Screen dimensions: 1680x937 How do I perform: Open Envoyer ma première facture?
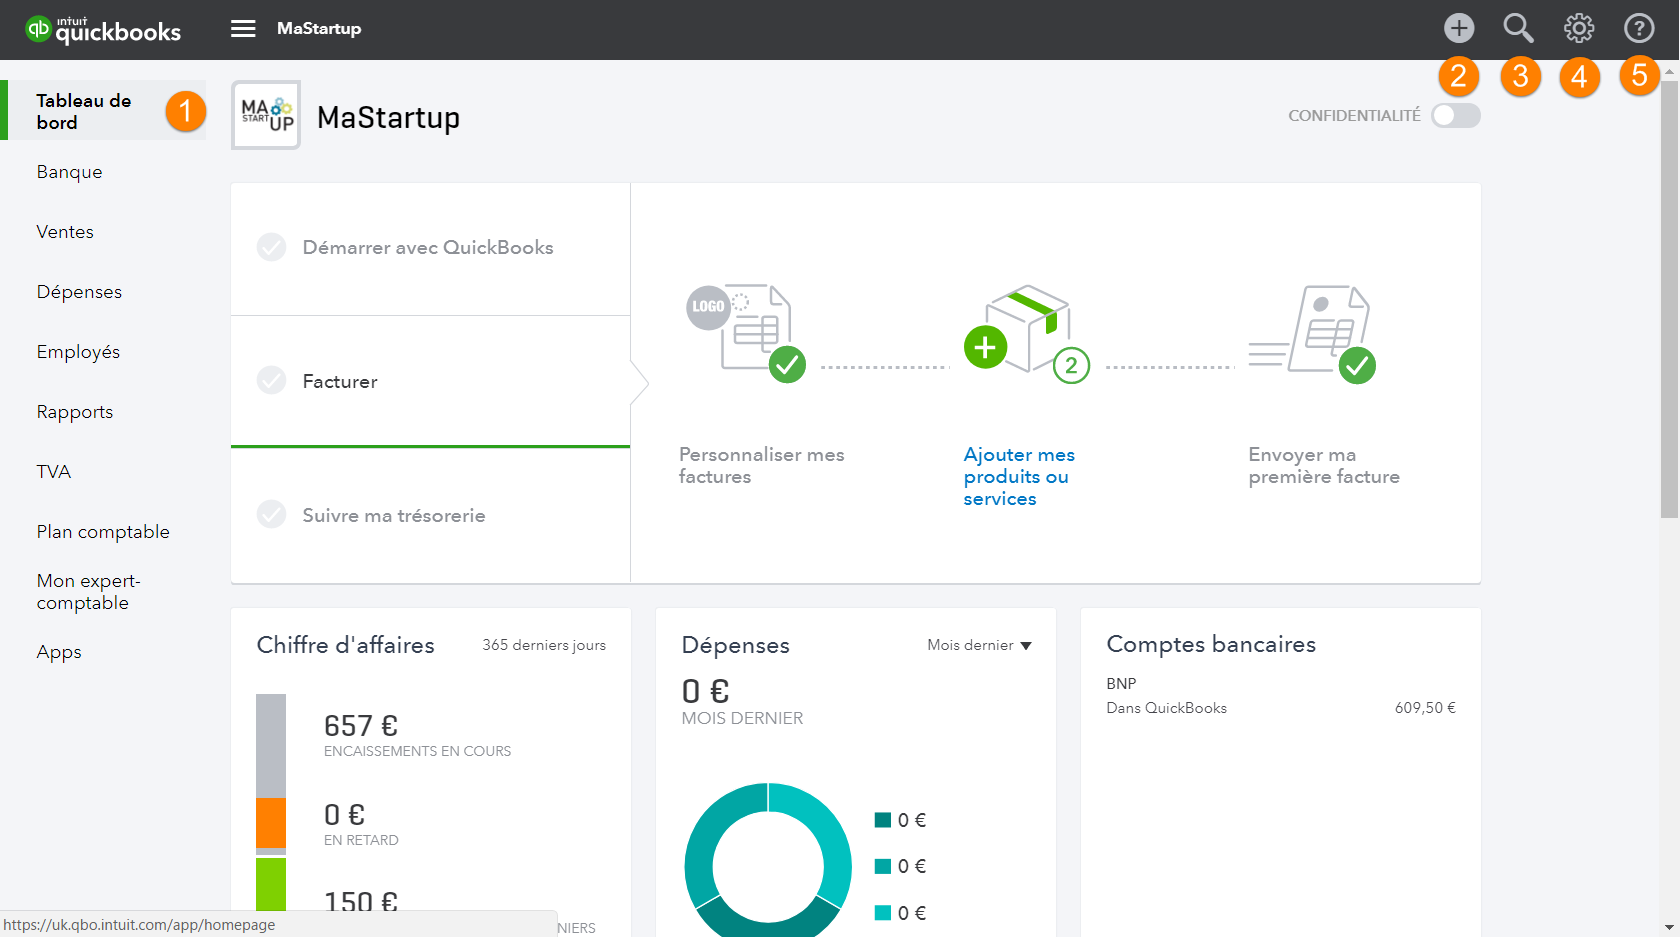1324,466
